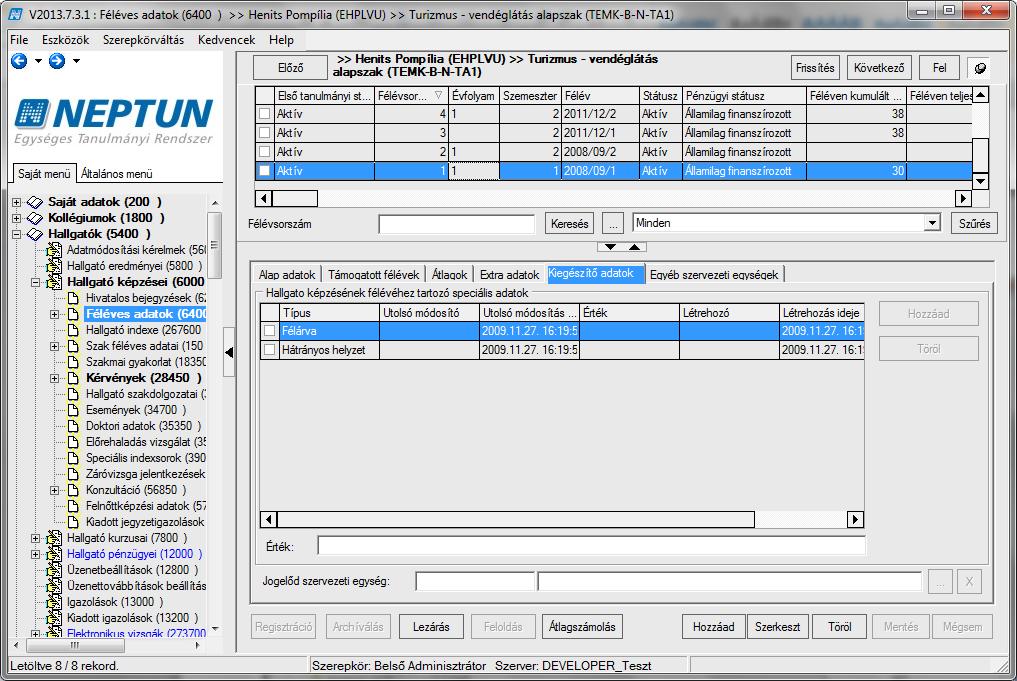
Task: Click the blue forward navigation arrow
Action: [x=57, y=61]
